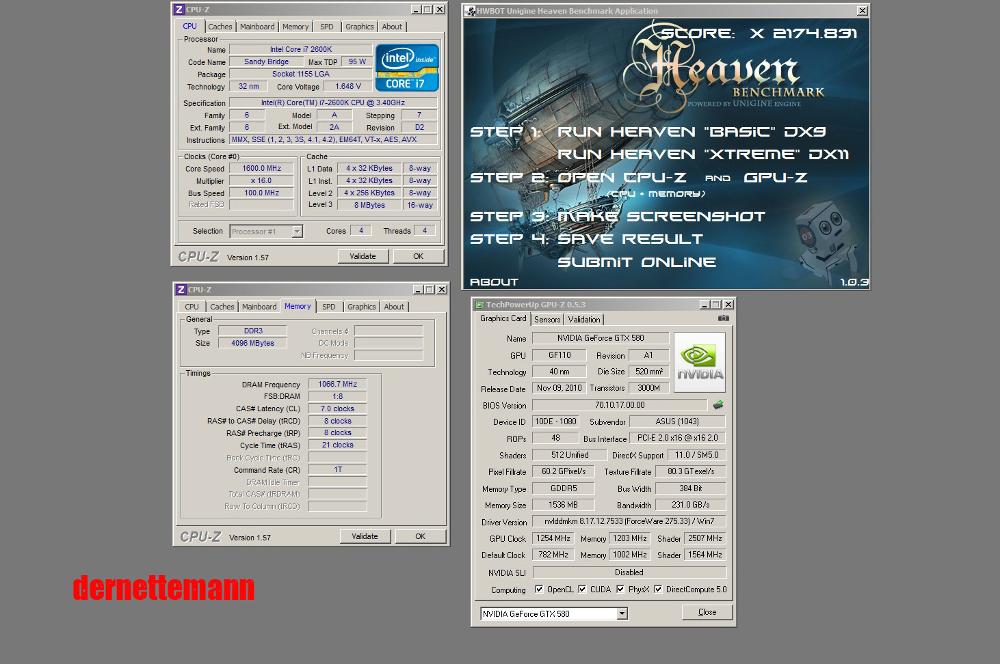The width and height of the screenshot is (1000, 664).
Task: Toggle the DirectCompute 5.0 checkbox
Action: click(658, 589)
